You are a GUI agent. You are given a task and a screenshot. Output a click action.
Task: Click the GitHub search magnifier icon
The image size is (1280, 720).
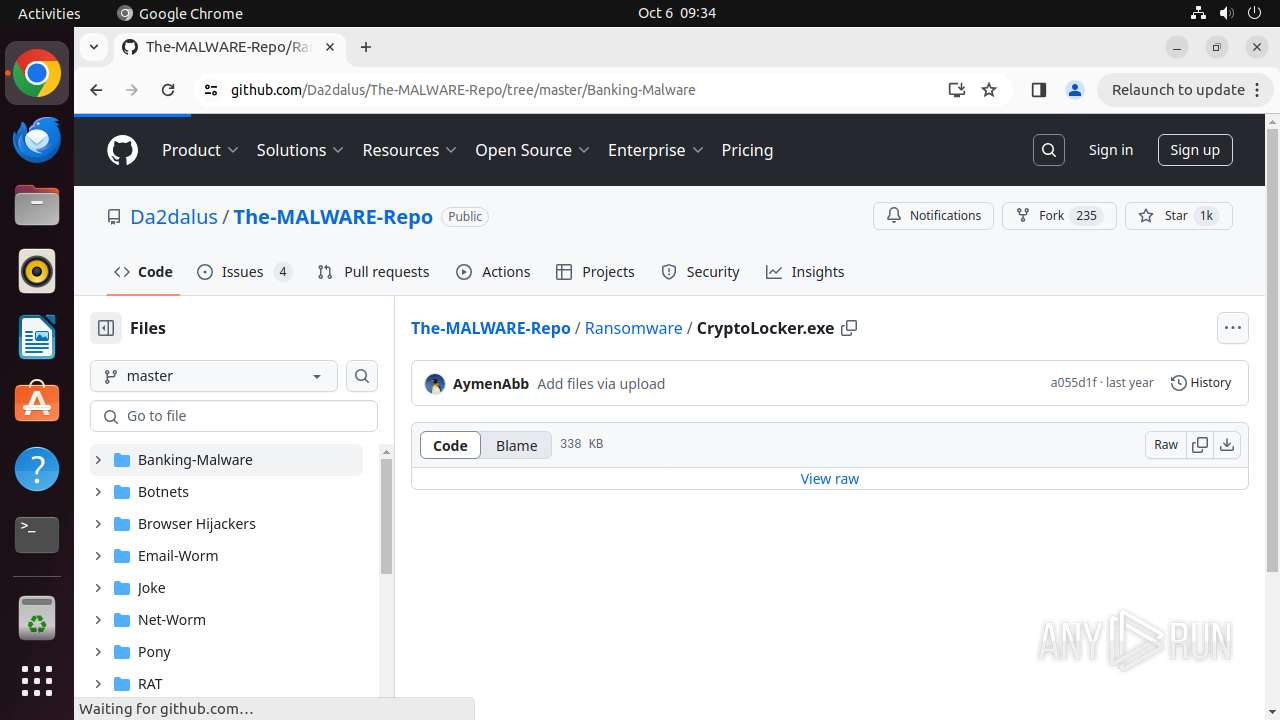(1049, 150)
